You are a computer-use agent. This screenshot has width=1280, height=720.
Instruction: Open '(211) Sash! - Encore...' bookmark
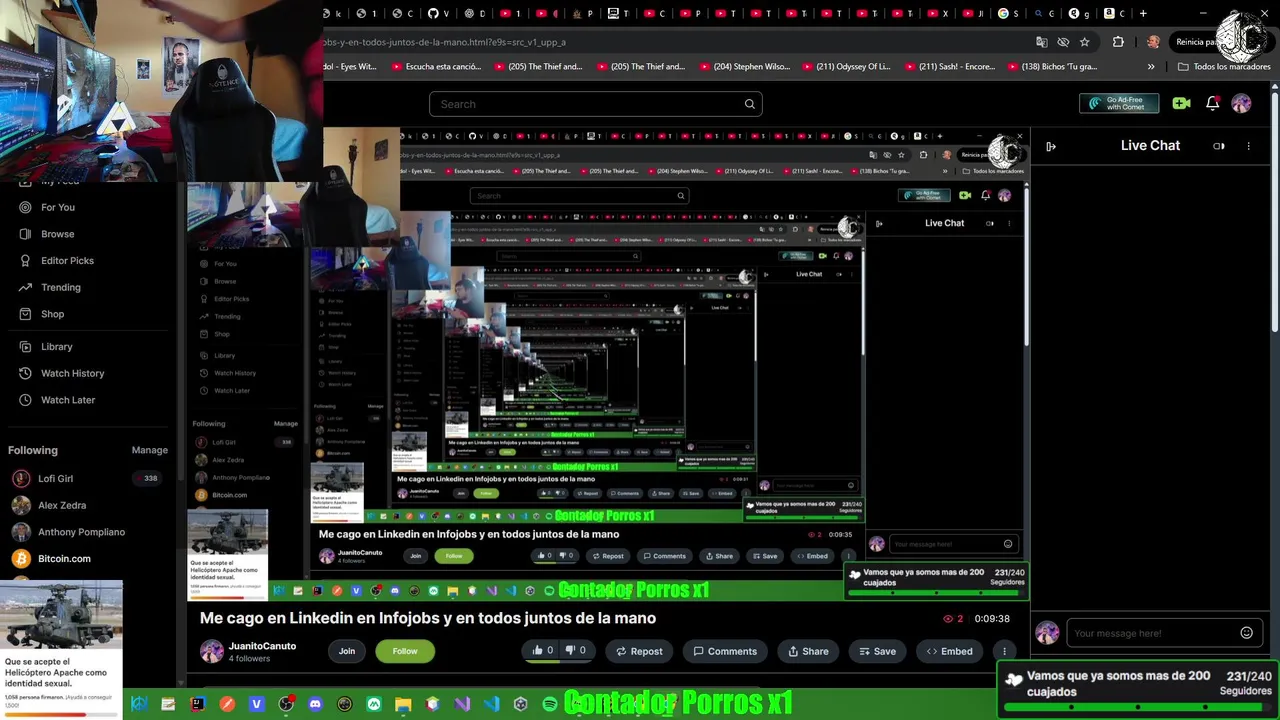pos(950,67)
